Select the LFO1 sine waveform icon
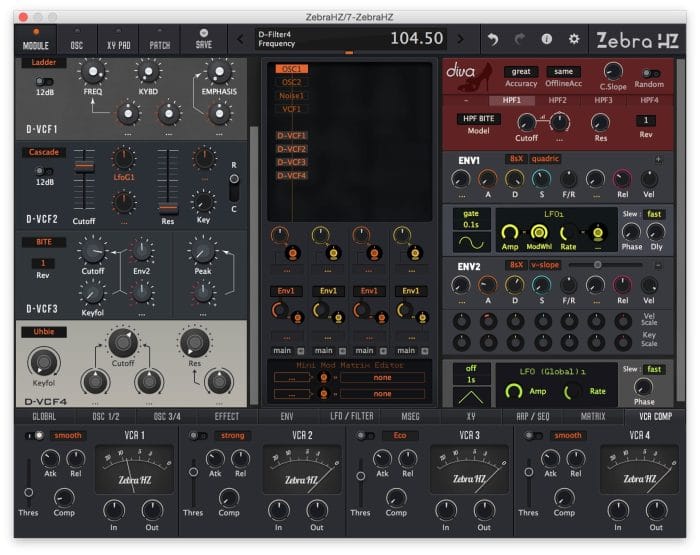 point(471,242)
